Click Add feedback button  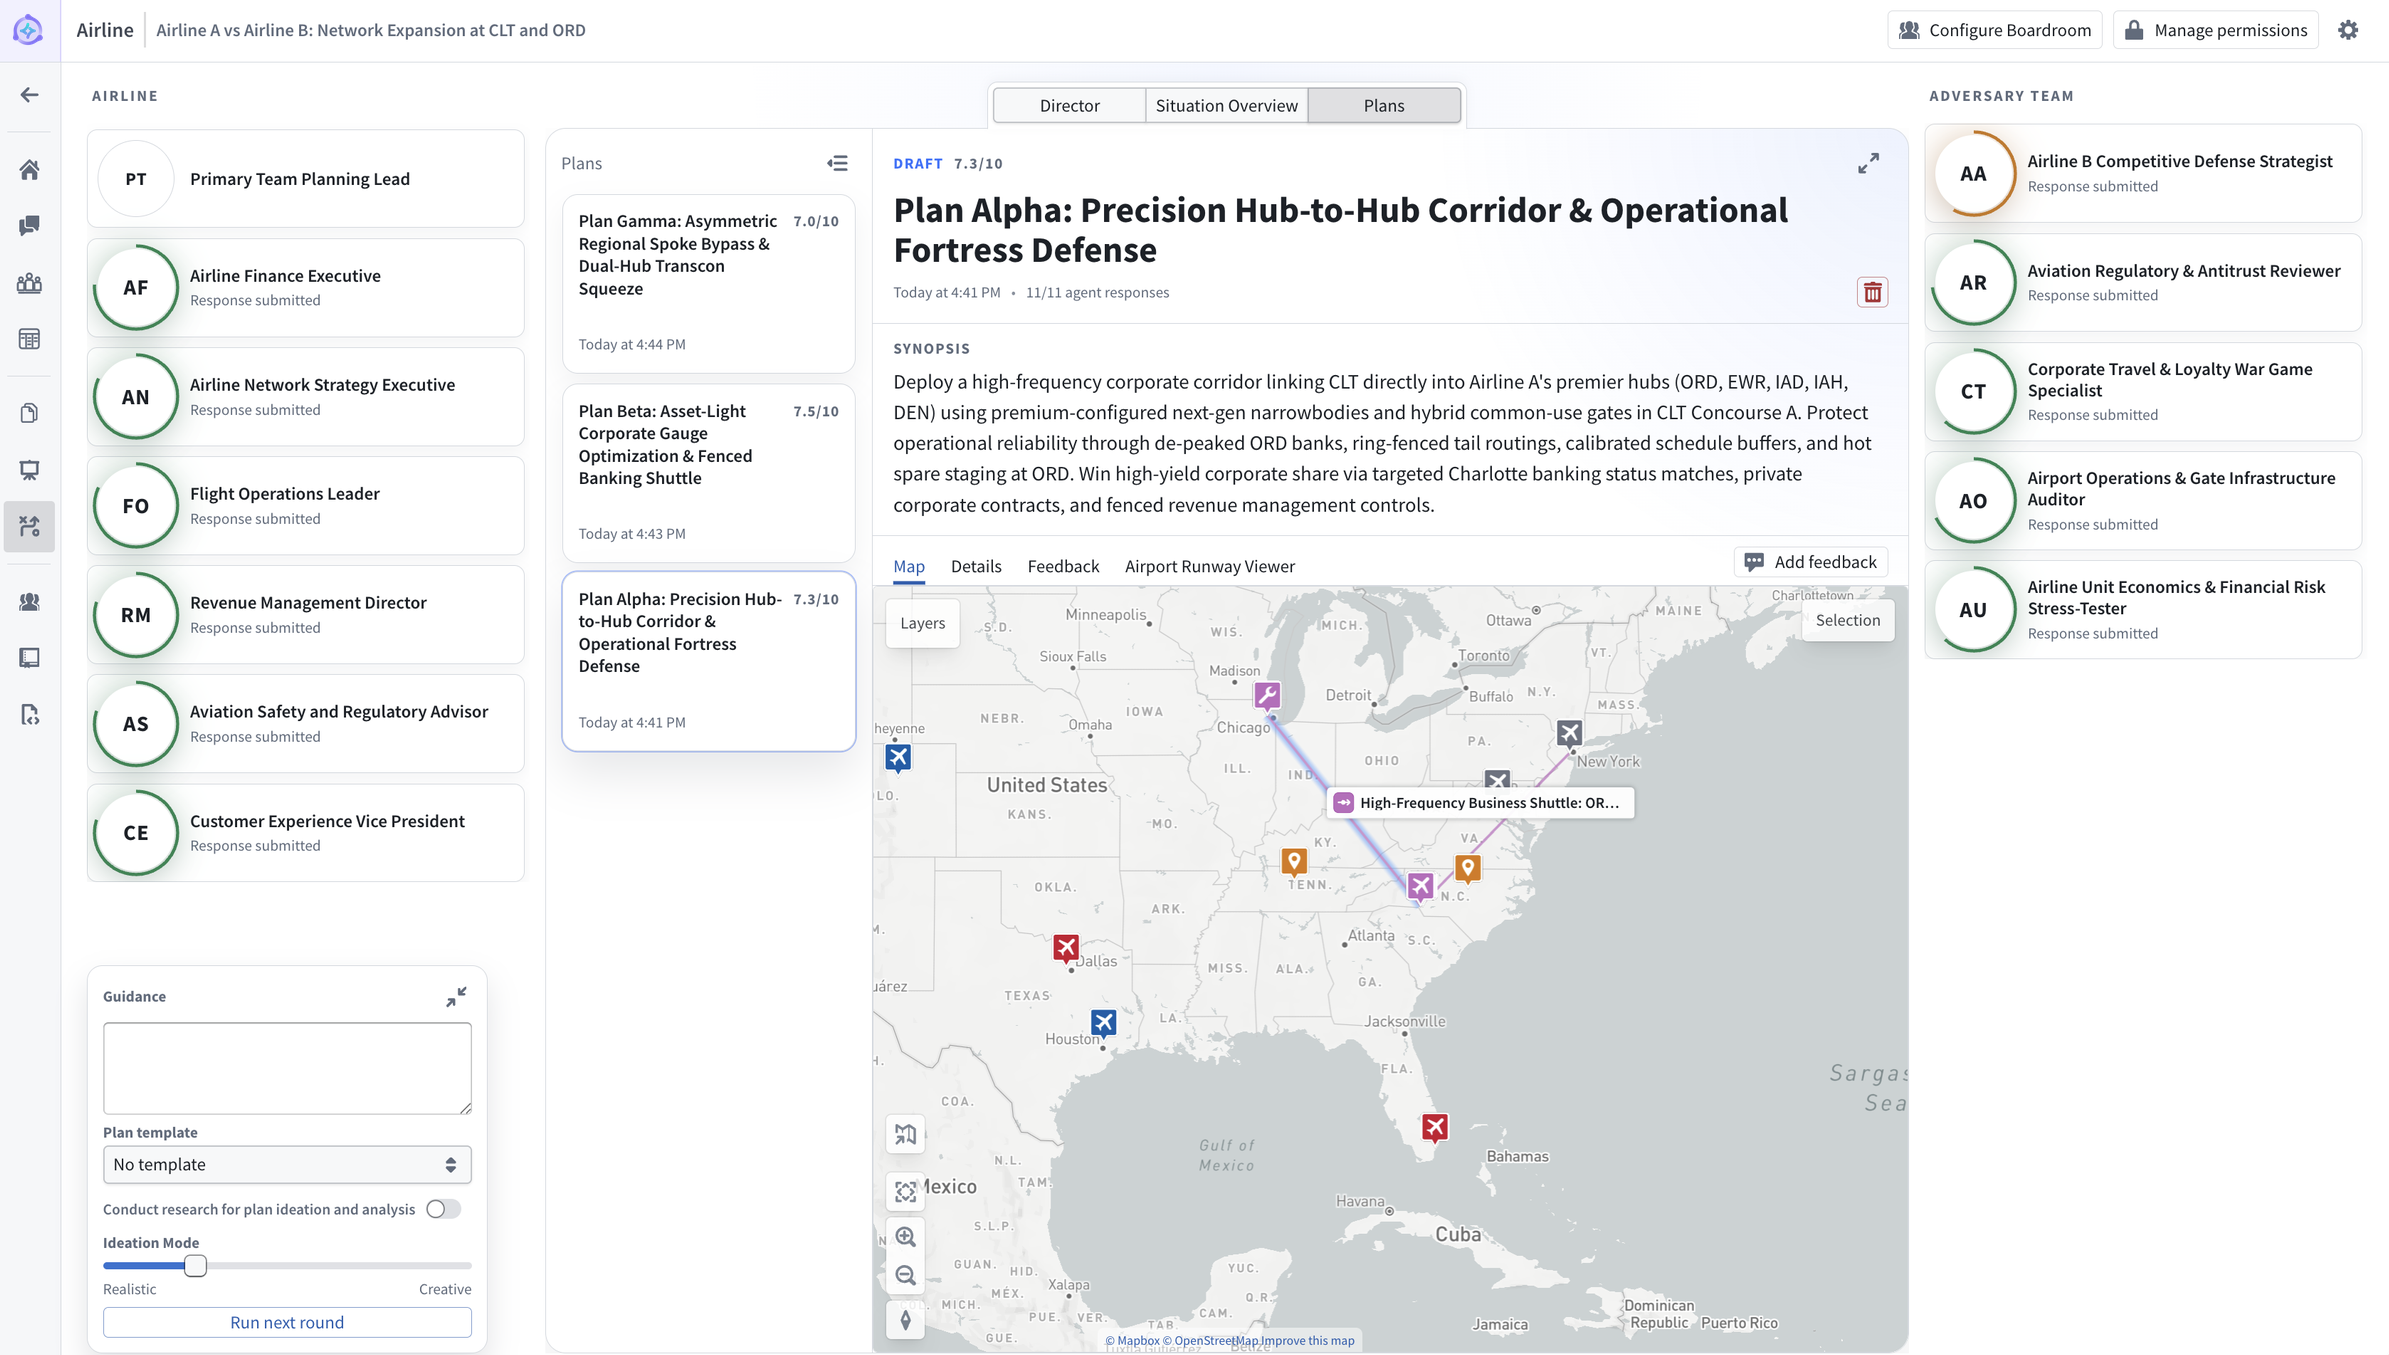(x=1811, y=562)
